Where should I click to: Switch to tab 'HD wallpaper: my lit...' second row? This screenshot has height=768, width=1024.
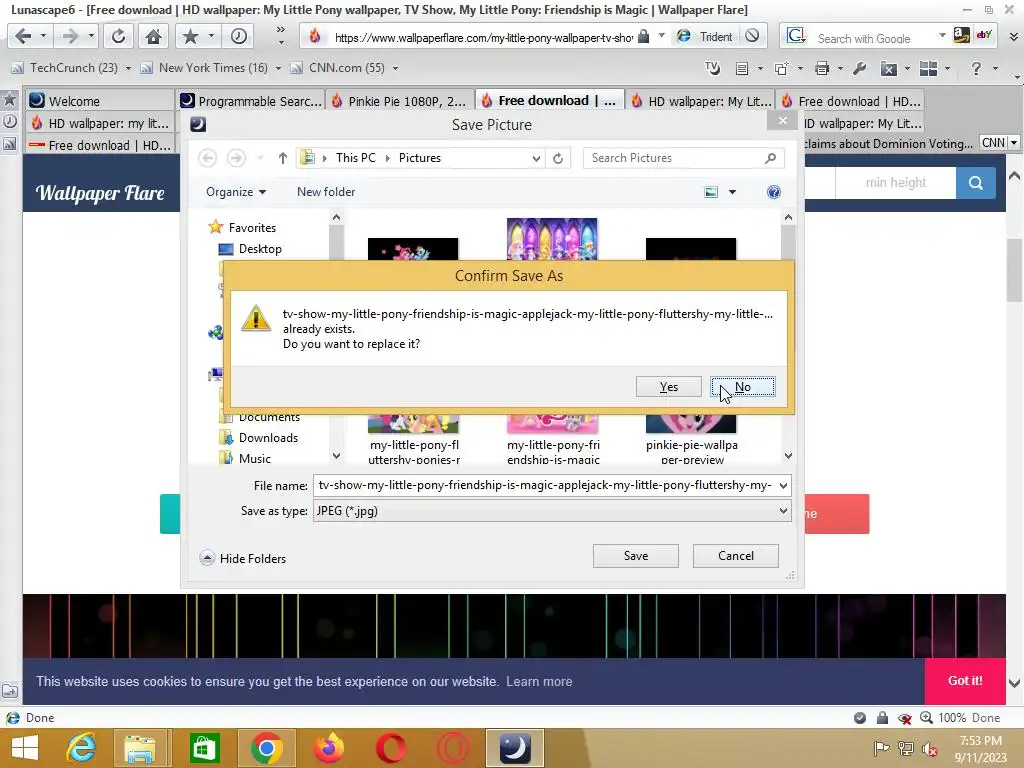100,123
